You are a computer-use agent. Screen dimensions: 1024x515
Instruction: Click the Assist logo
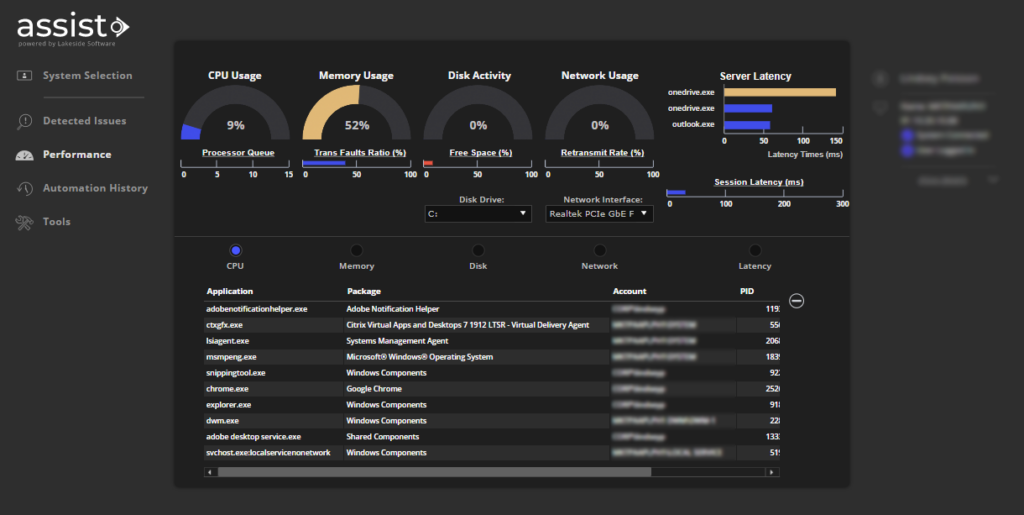[x=73, y=29]
